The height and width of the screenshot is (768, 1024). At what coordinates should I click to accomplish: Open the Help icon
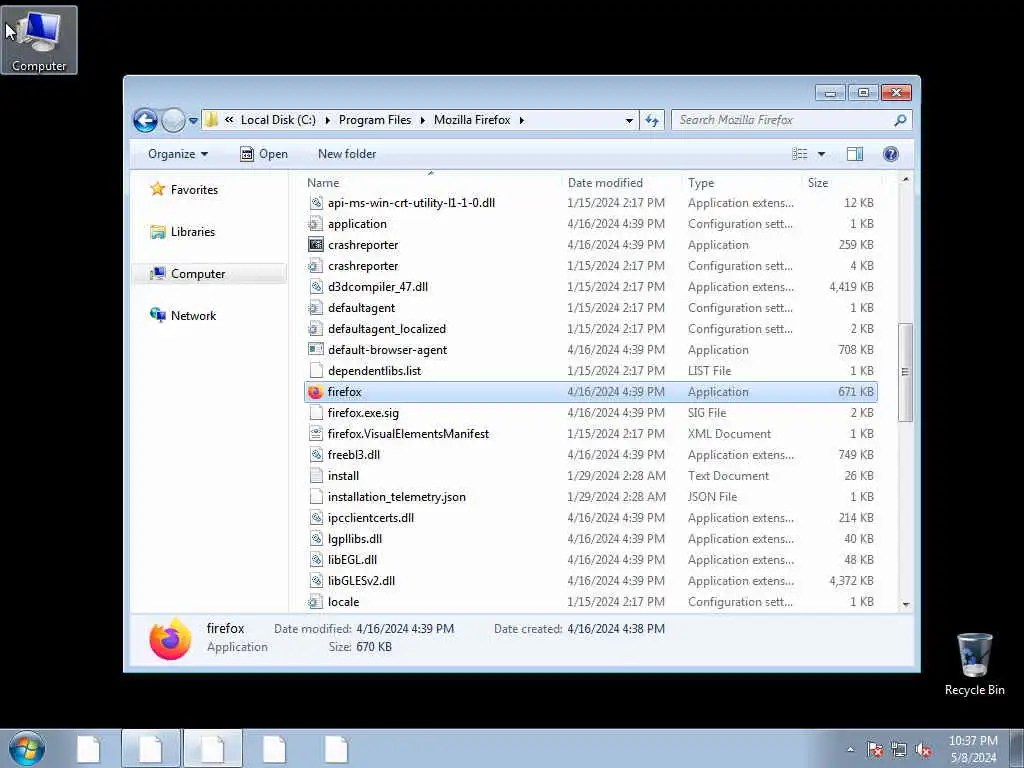click(x=891, y=154)
